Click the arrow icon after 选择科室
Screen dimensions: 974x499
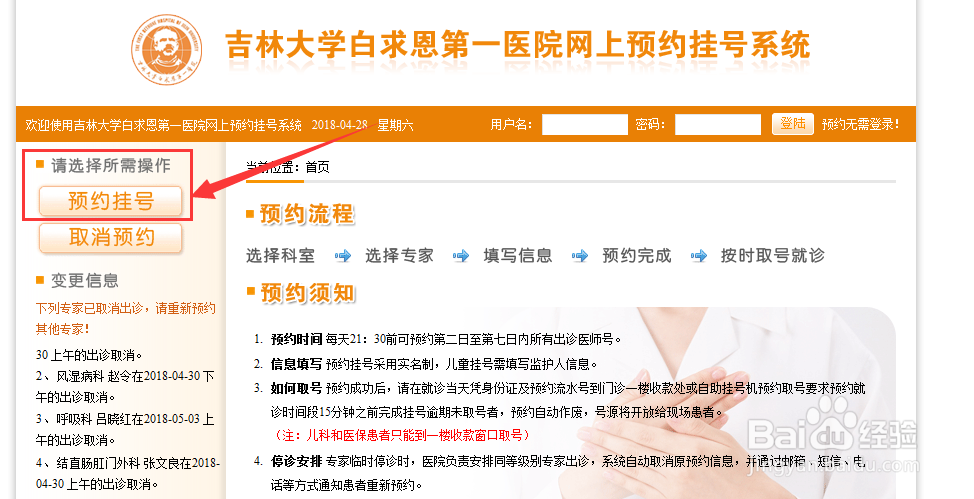[343, 255]
